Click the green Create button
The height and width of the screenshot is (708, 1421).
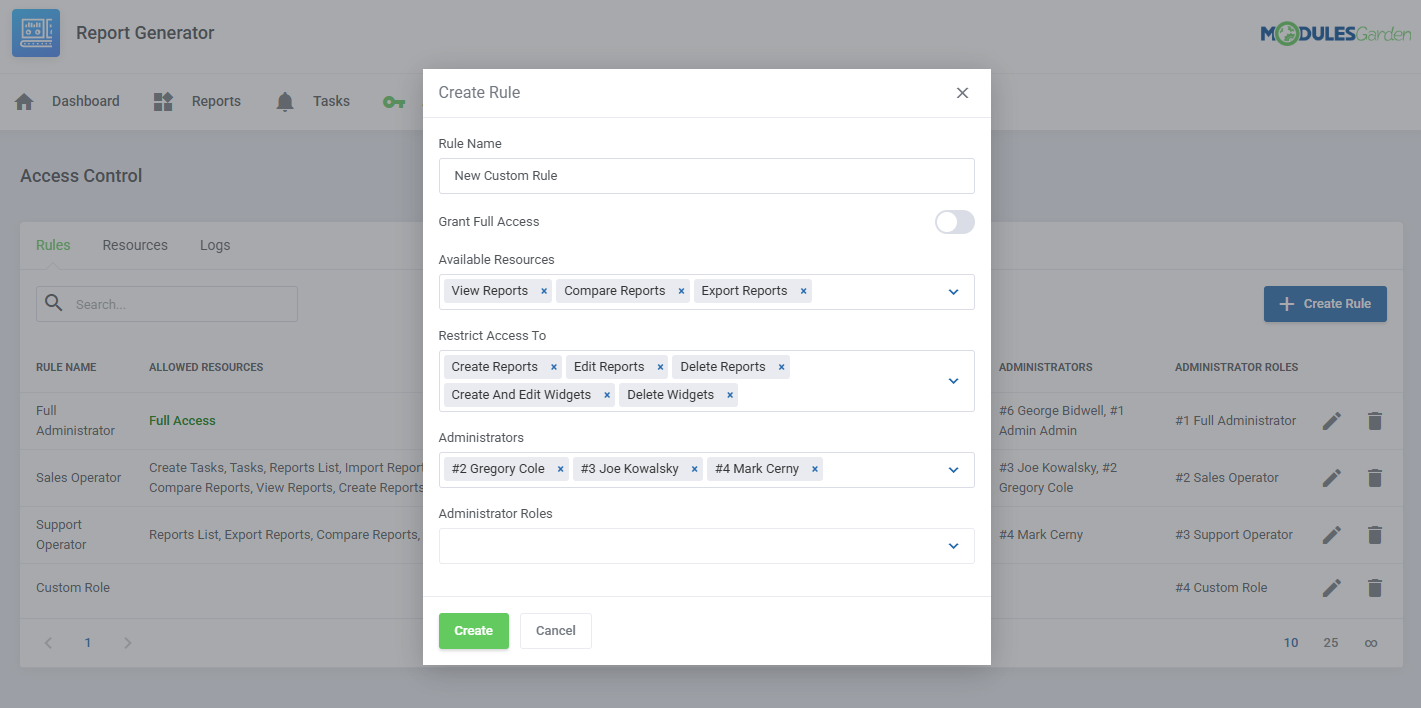473,631
